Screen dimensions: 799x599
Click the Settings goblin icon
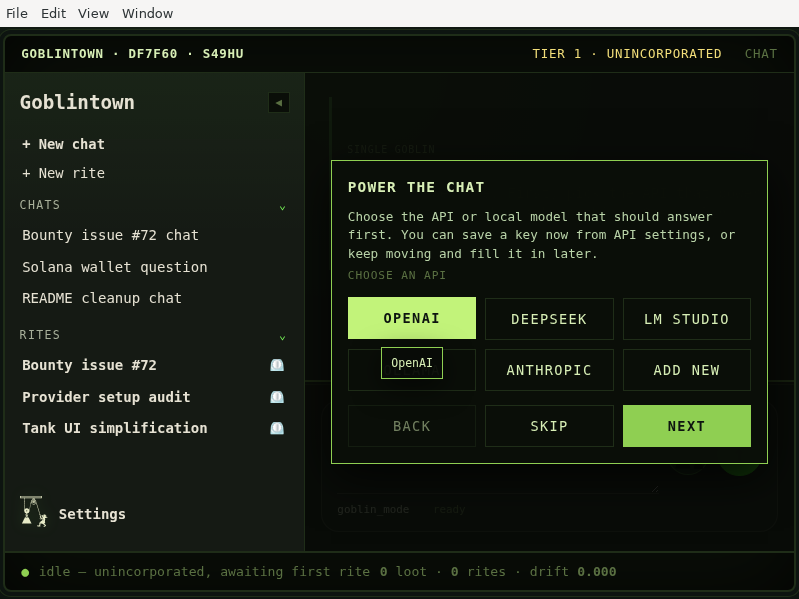(34, 512)
